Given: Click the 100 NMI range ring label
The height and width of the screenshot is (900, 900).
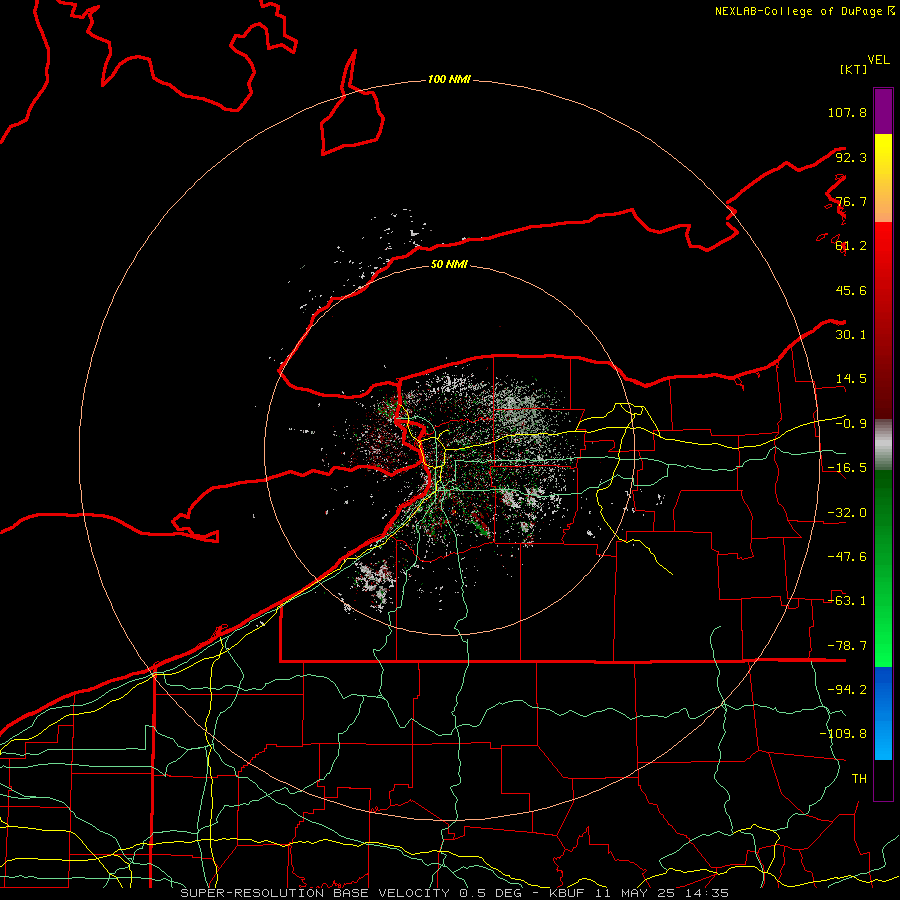Looking at the screenshot, I should click(449, 79).
